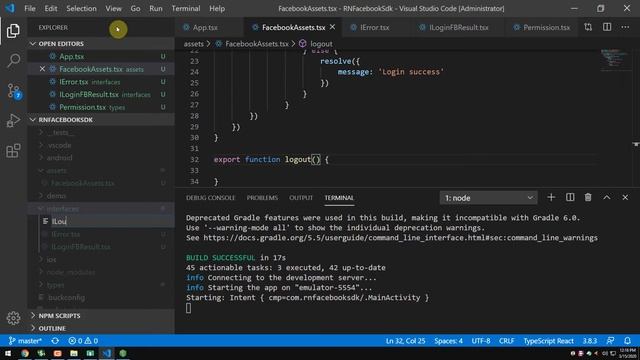This screenshot has height=360, width=640.
Task: Switch to the Debug Console panel tab
Action: click(211, 198)
